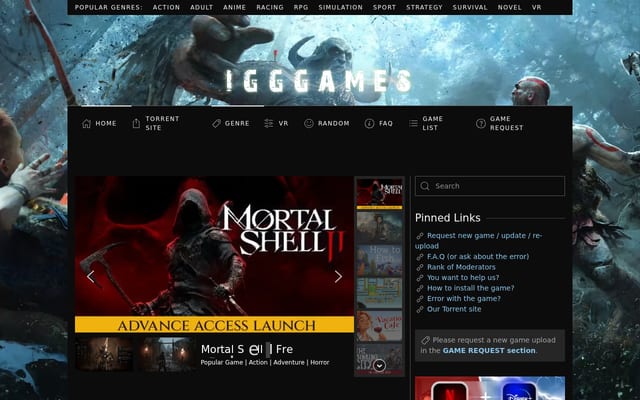This screenshot has width=640, height=400.
Task: Click Adventure tag under slider title
Action: [x=289, y=362]
